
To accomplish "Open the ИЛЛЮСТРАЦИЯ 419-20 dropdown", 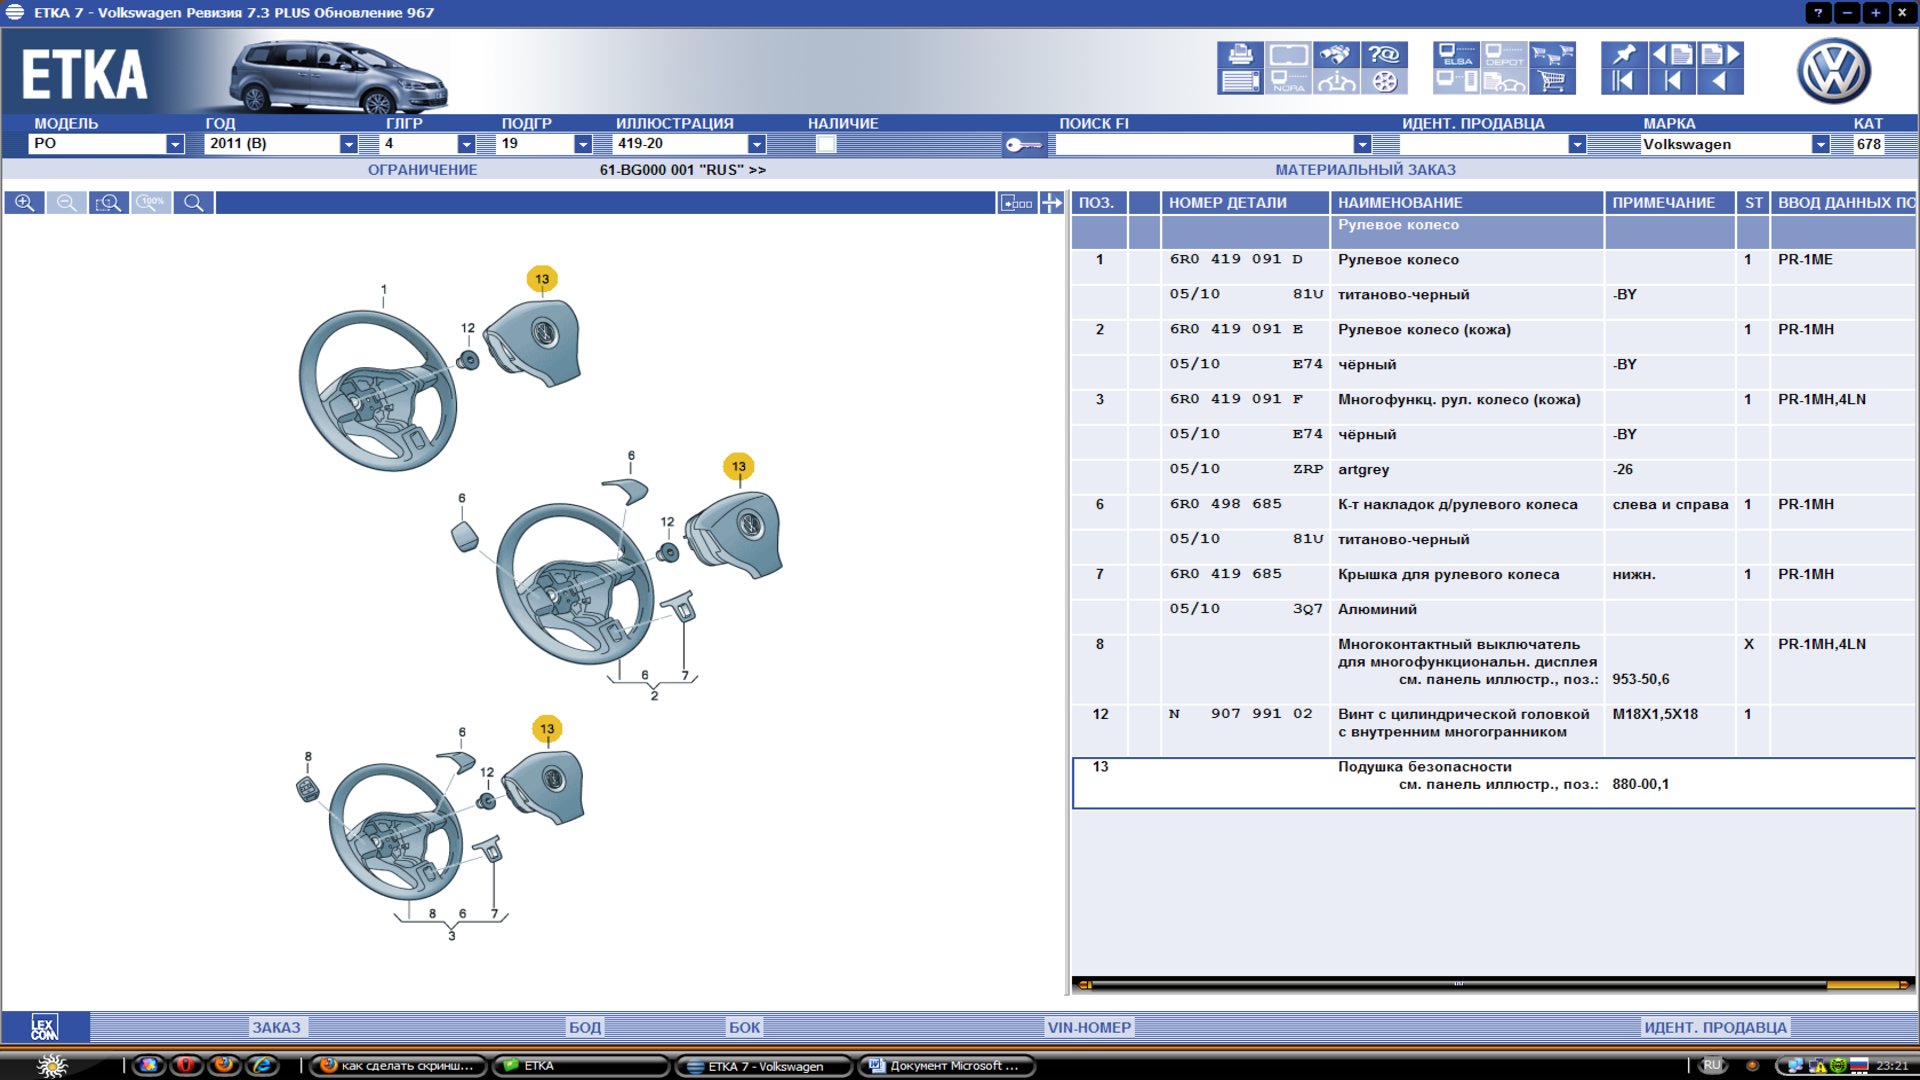I will tap(757, 144).
